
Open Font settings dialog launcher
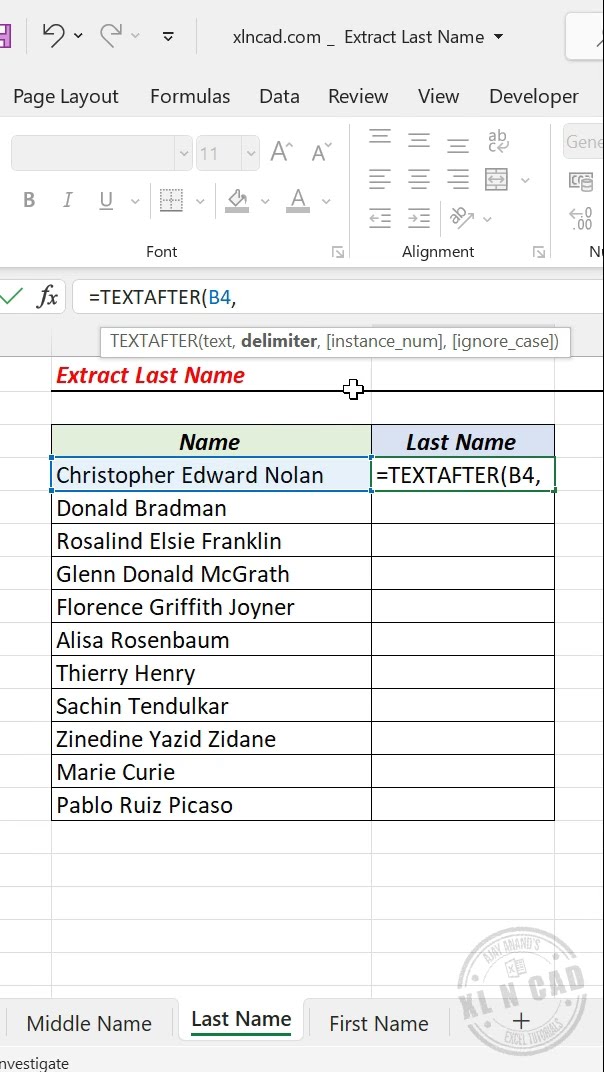pyautogui.click(x=338, y=252)
